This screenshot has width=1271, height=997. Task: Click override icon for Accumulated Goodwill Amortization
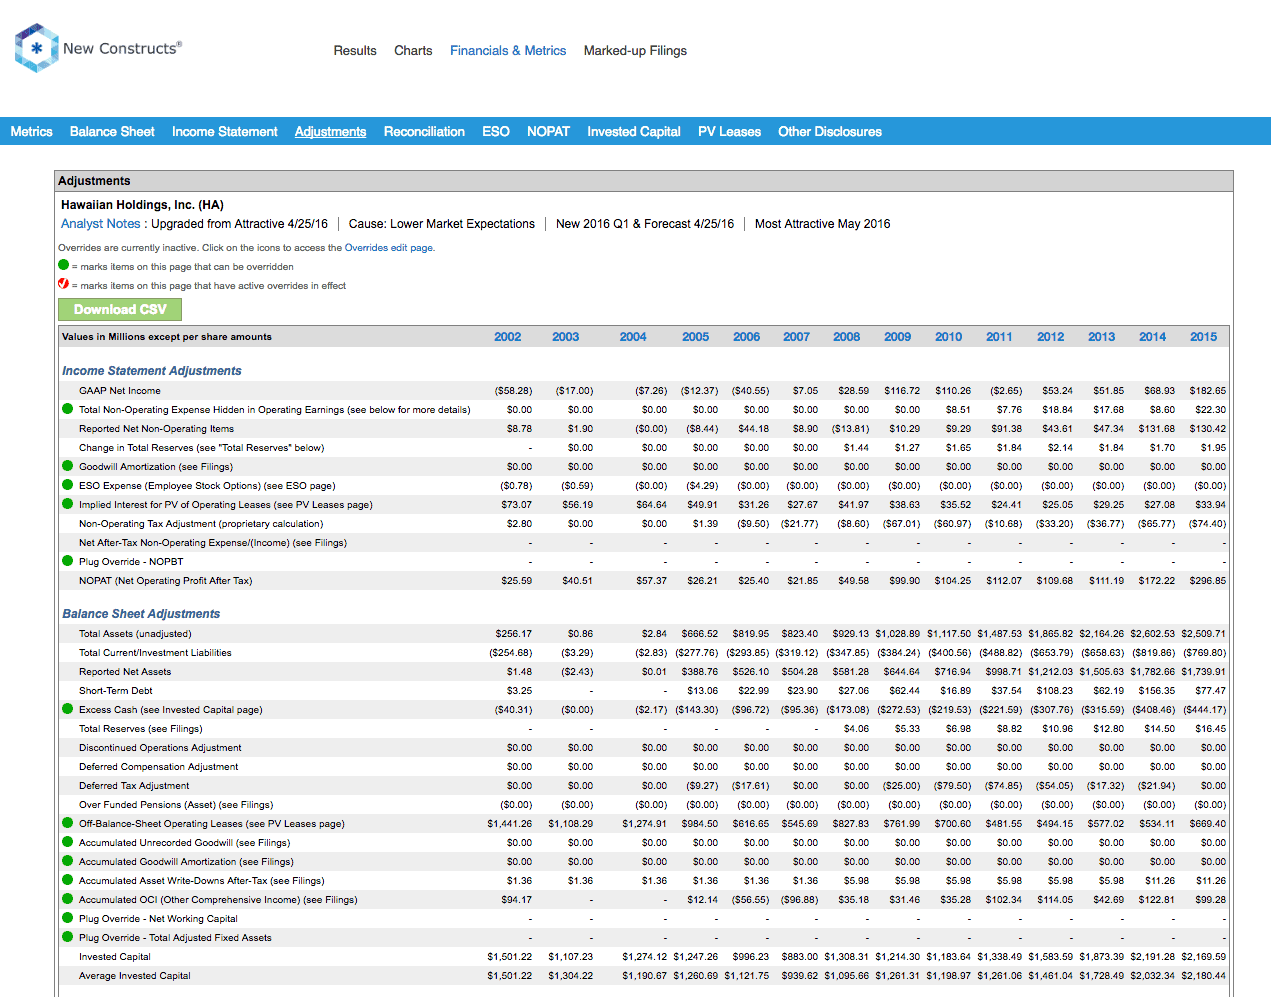(68, 861)
